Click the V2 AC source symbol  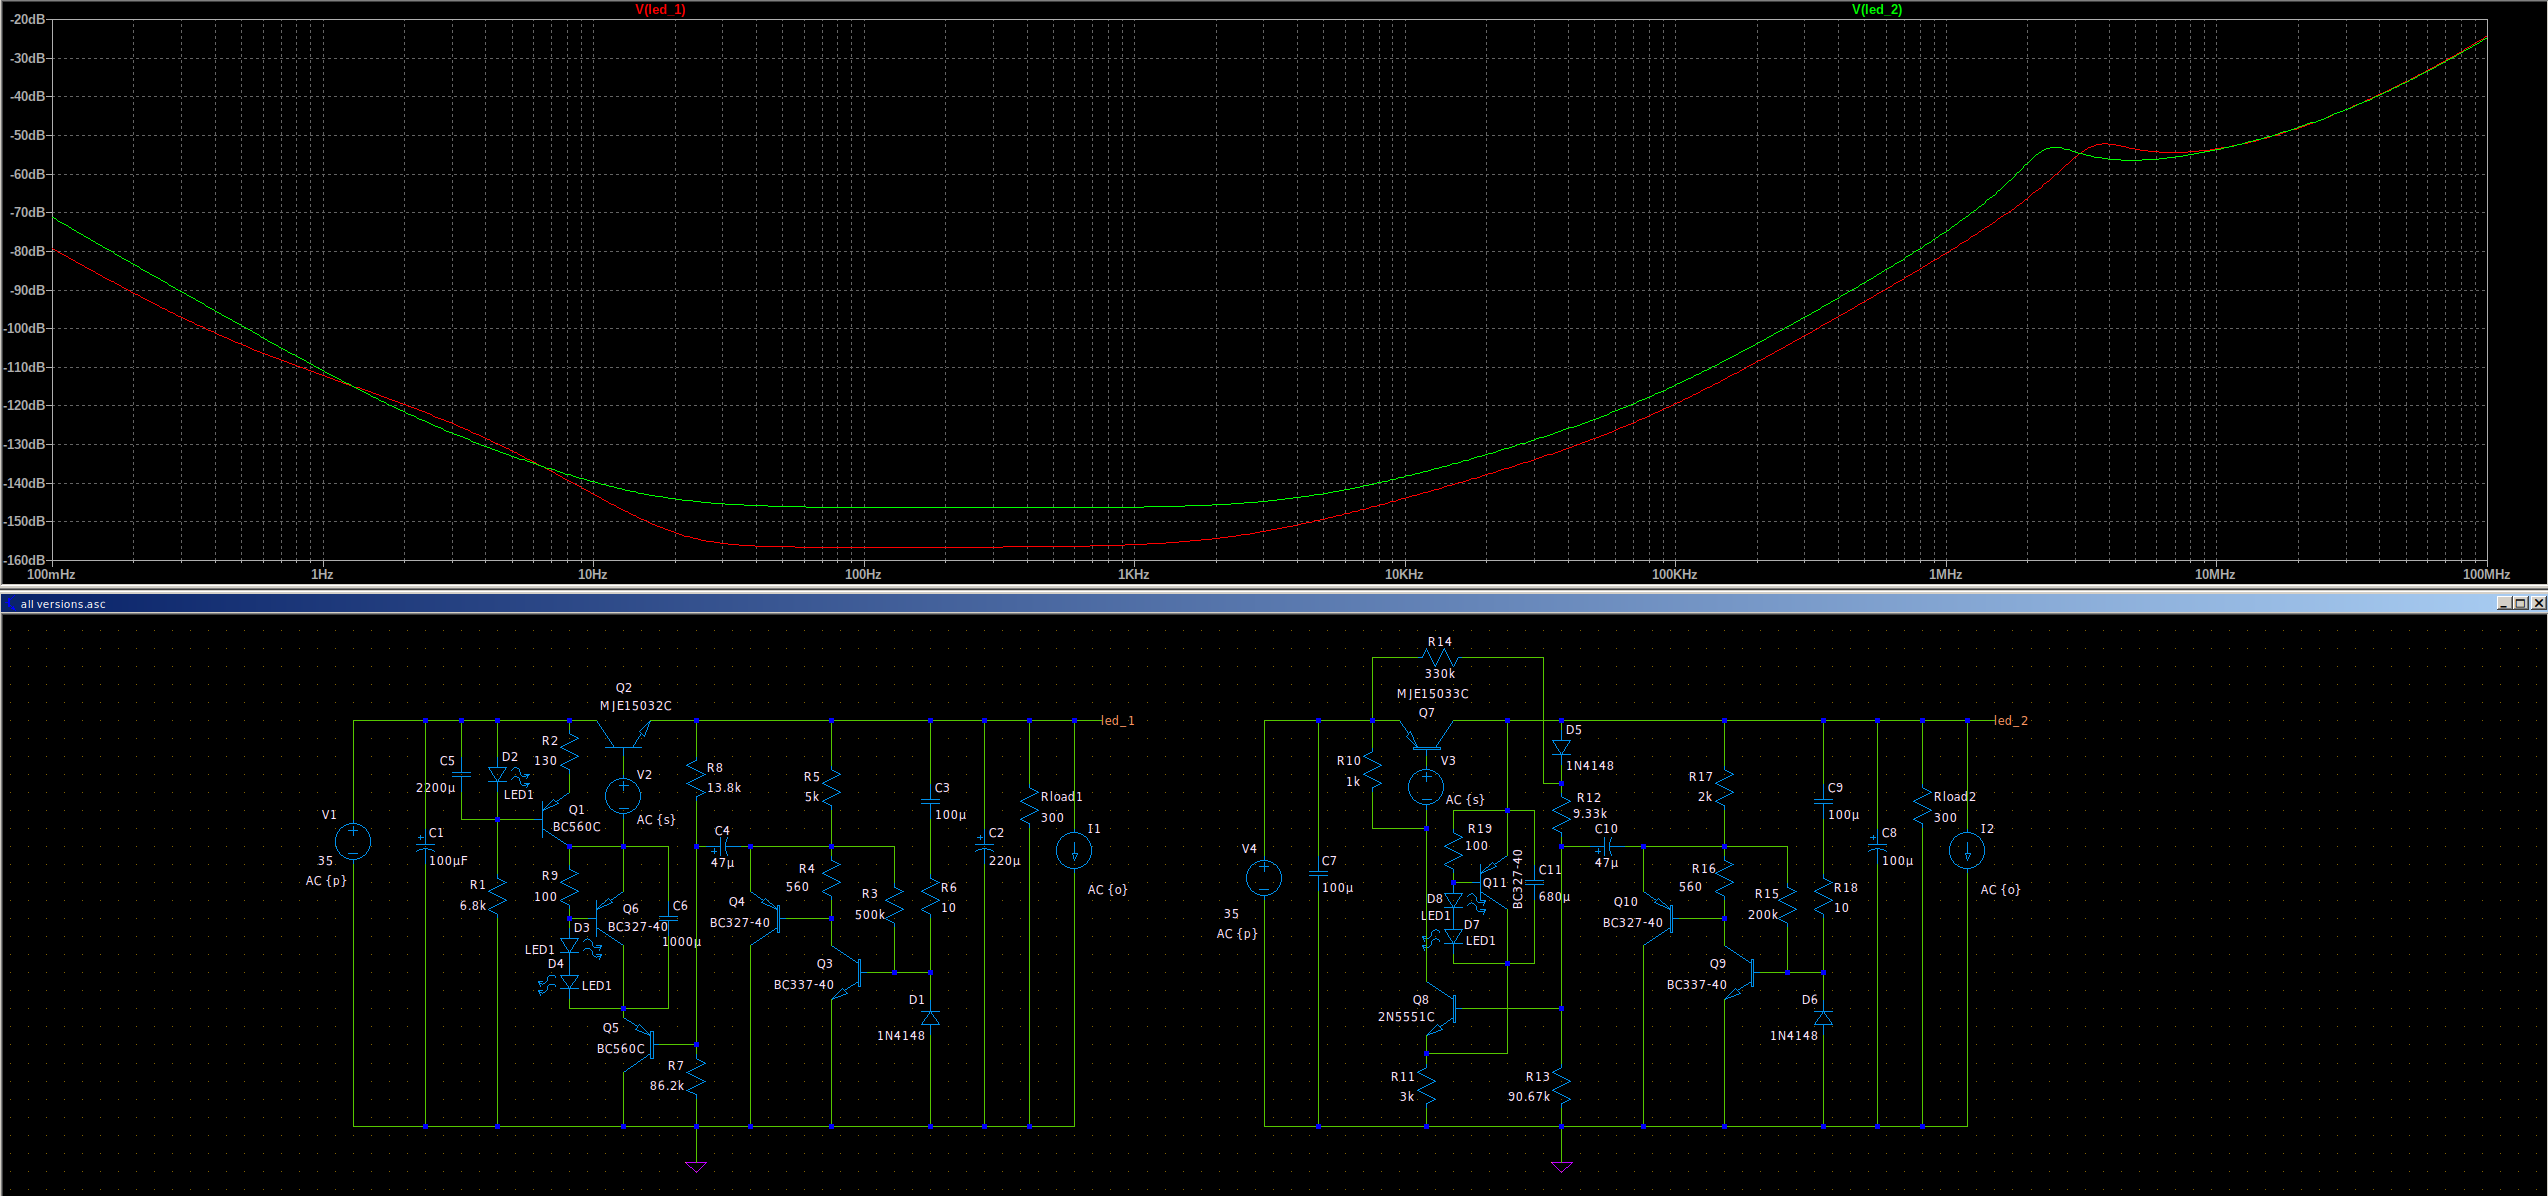(624, 796)
